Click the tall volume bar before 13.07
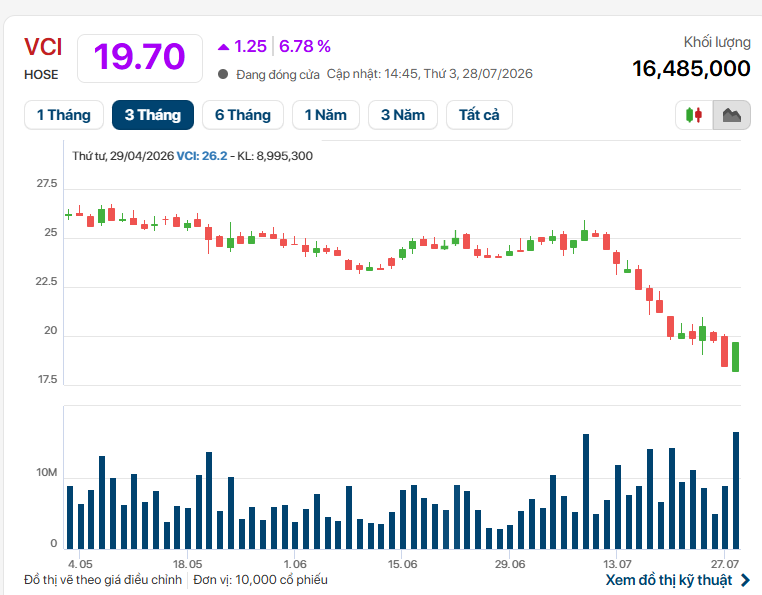The height and width of the screenshot is (595, 762). tap(586, 491)
